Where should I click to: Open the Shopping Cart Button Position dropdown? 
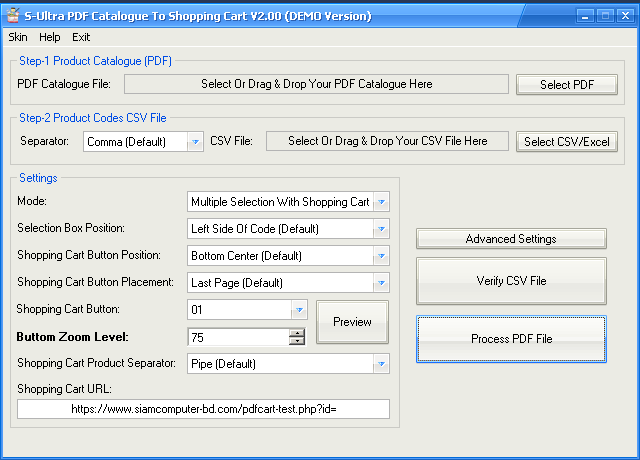(288, 256)
